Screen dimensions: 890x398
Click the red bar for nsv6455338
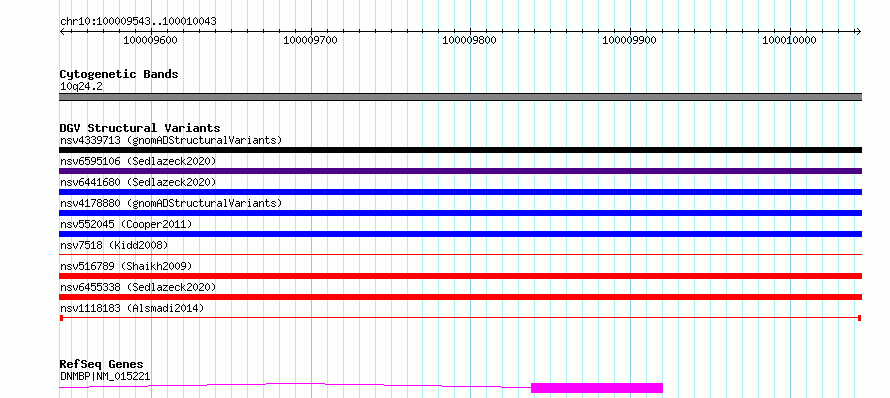[460, 297]
